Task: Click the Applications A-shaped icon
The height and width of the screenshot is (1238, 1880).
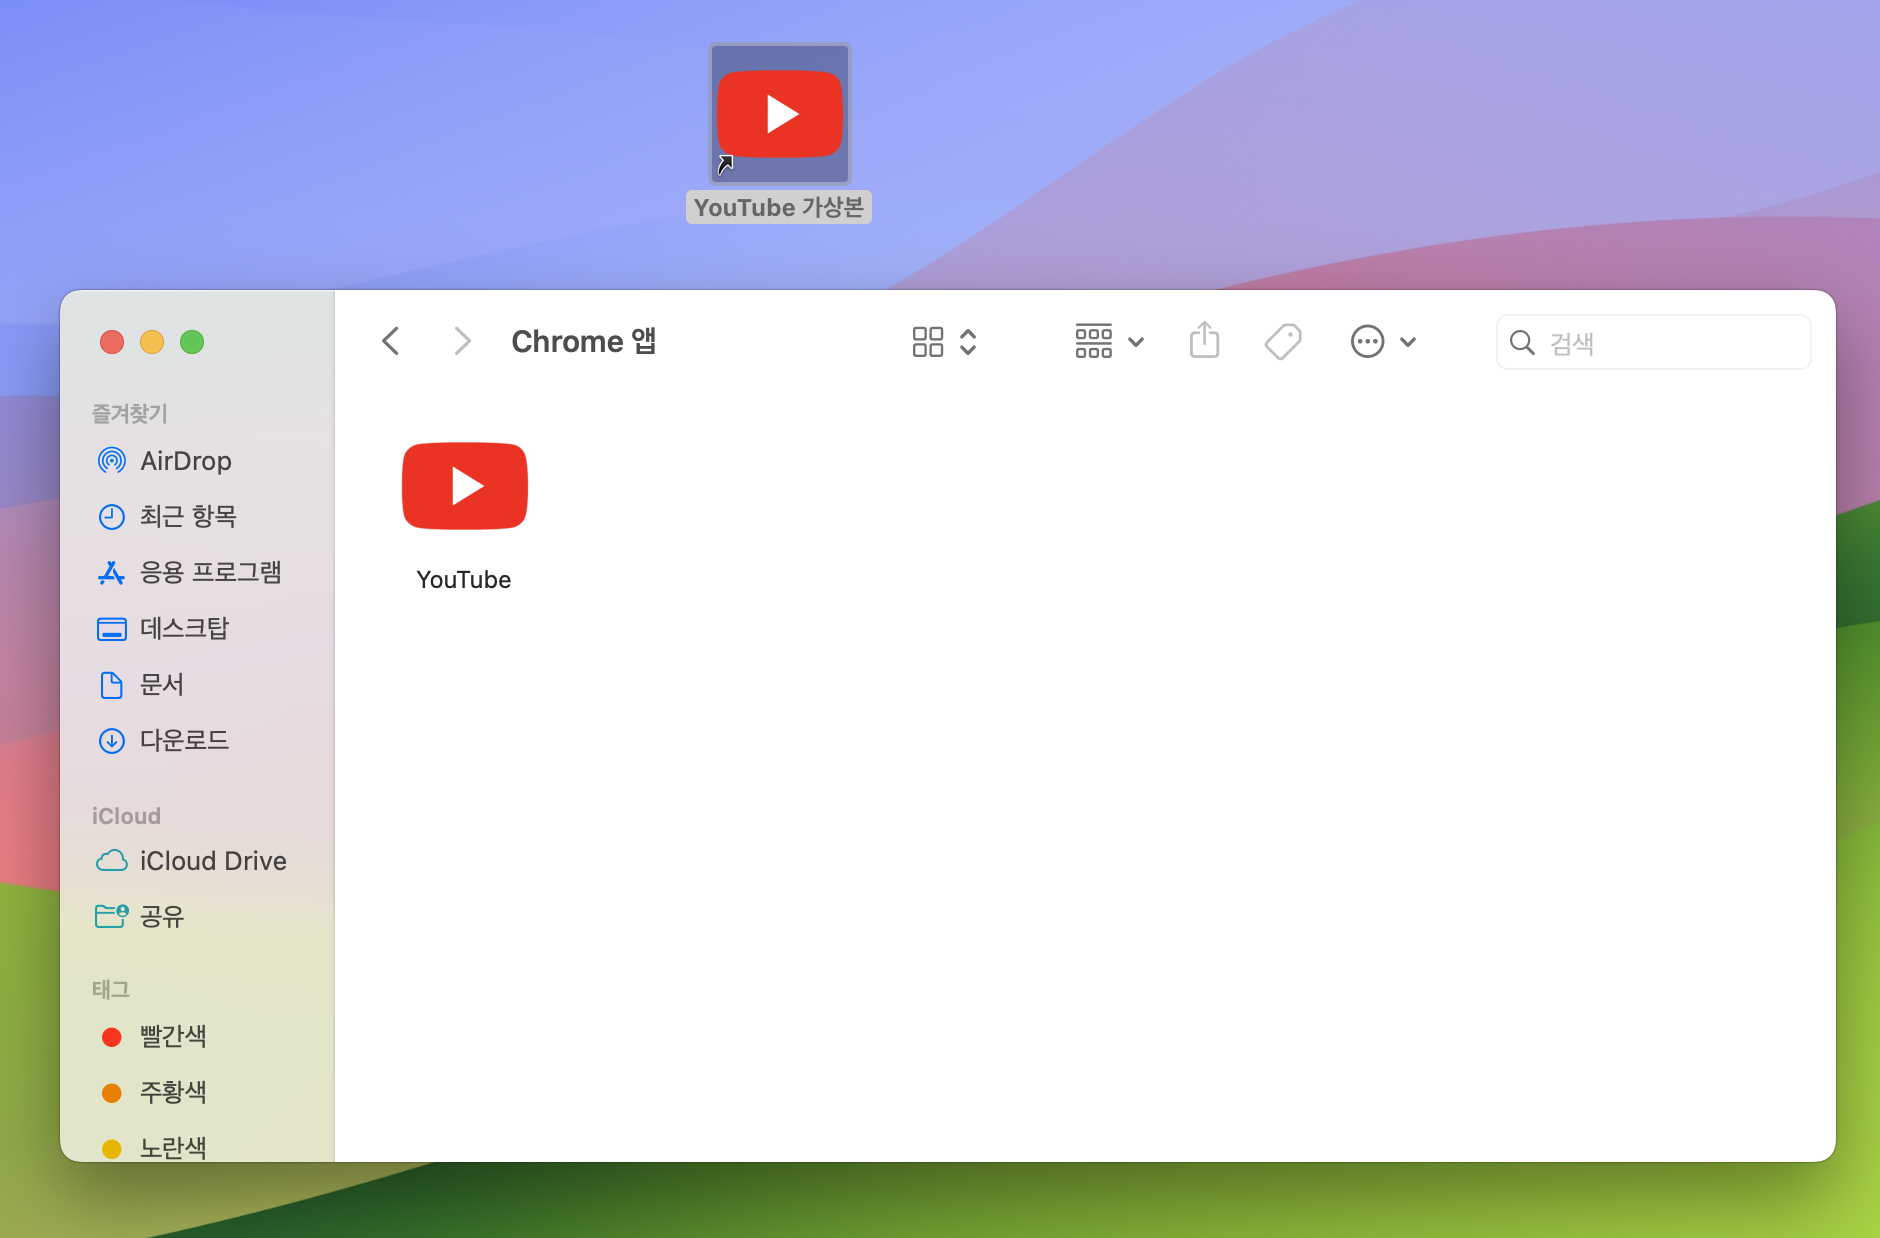Action: tap(112, 573)
